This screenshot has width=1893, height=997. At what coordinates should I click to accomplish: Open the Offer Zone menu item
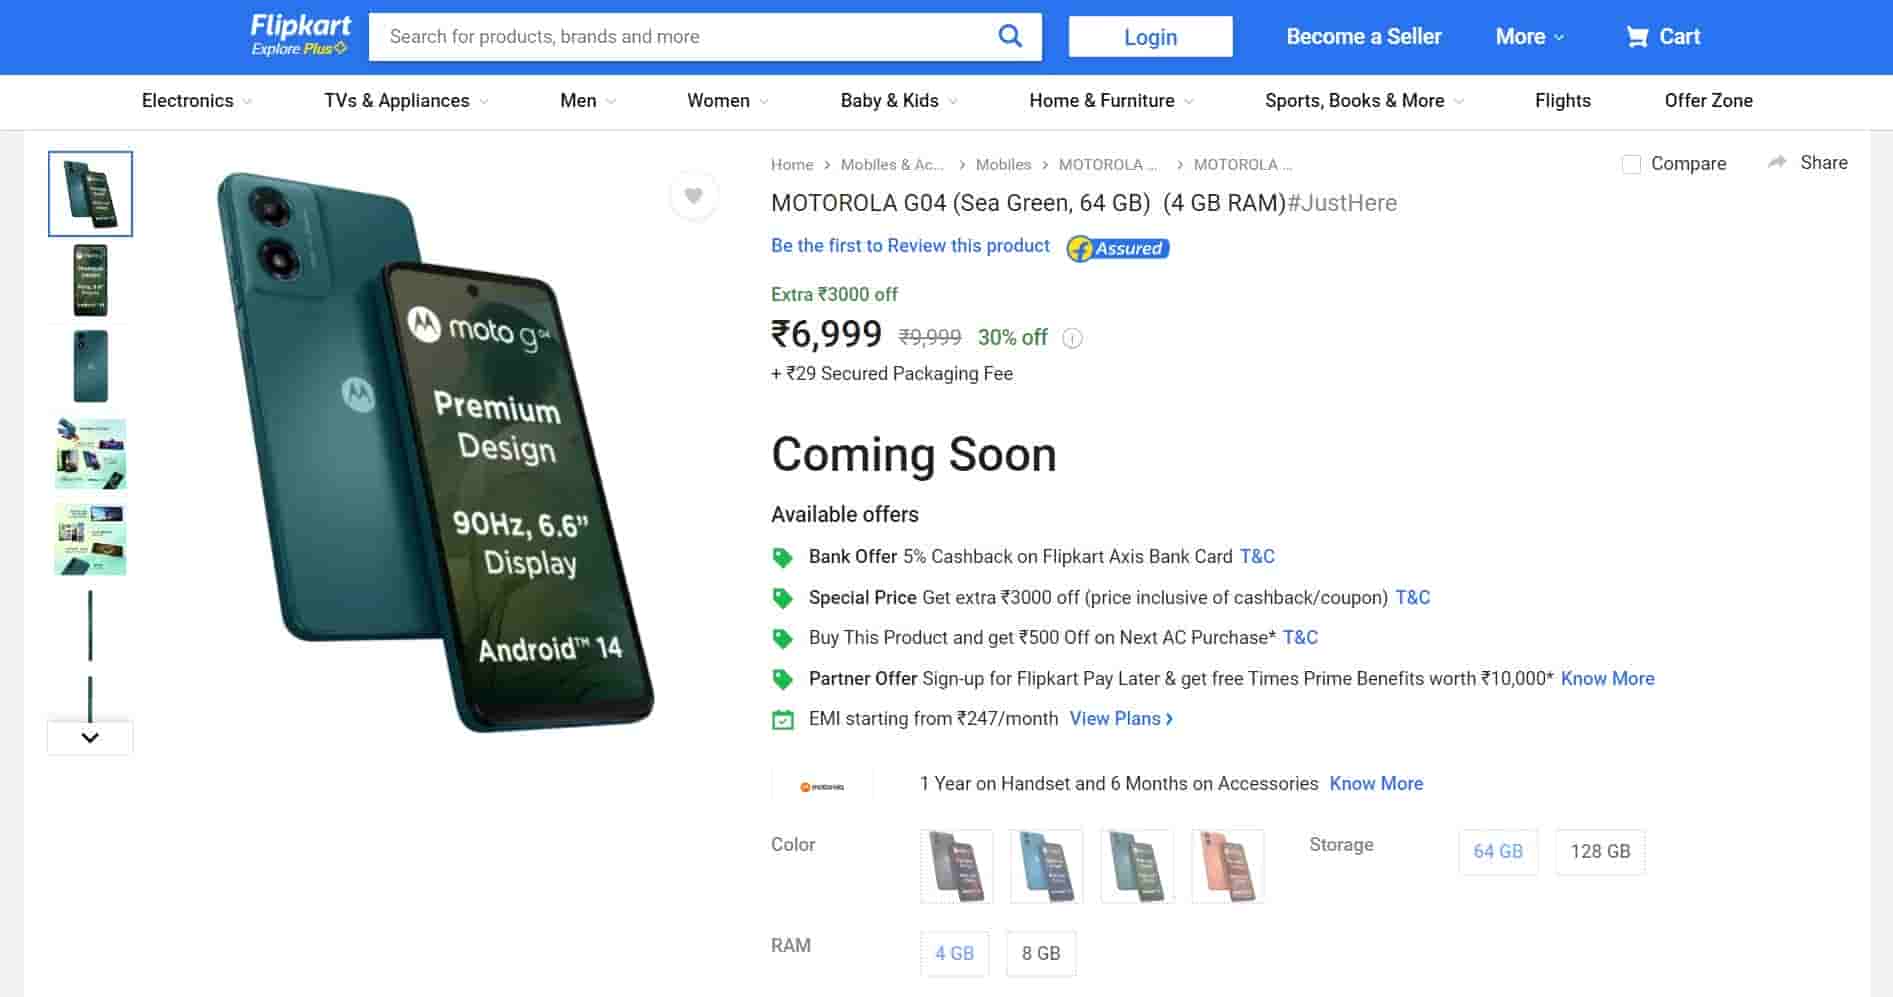[x=1708, y=101]
